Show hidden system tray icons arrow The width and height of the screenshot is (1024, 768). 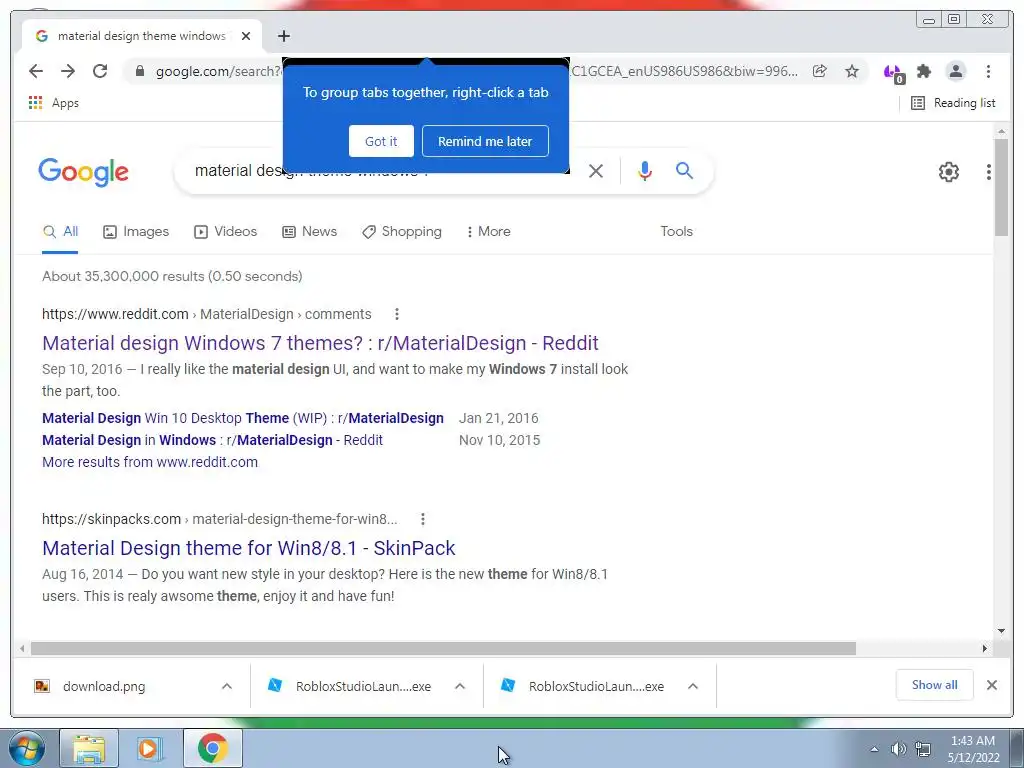click(874, 749)
